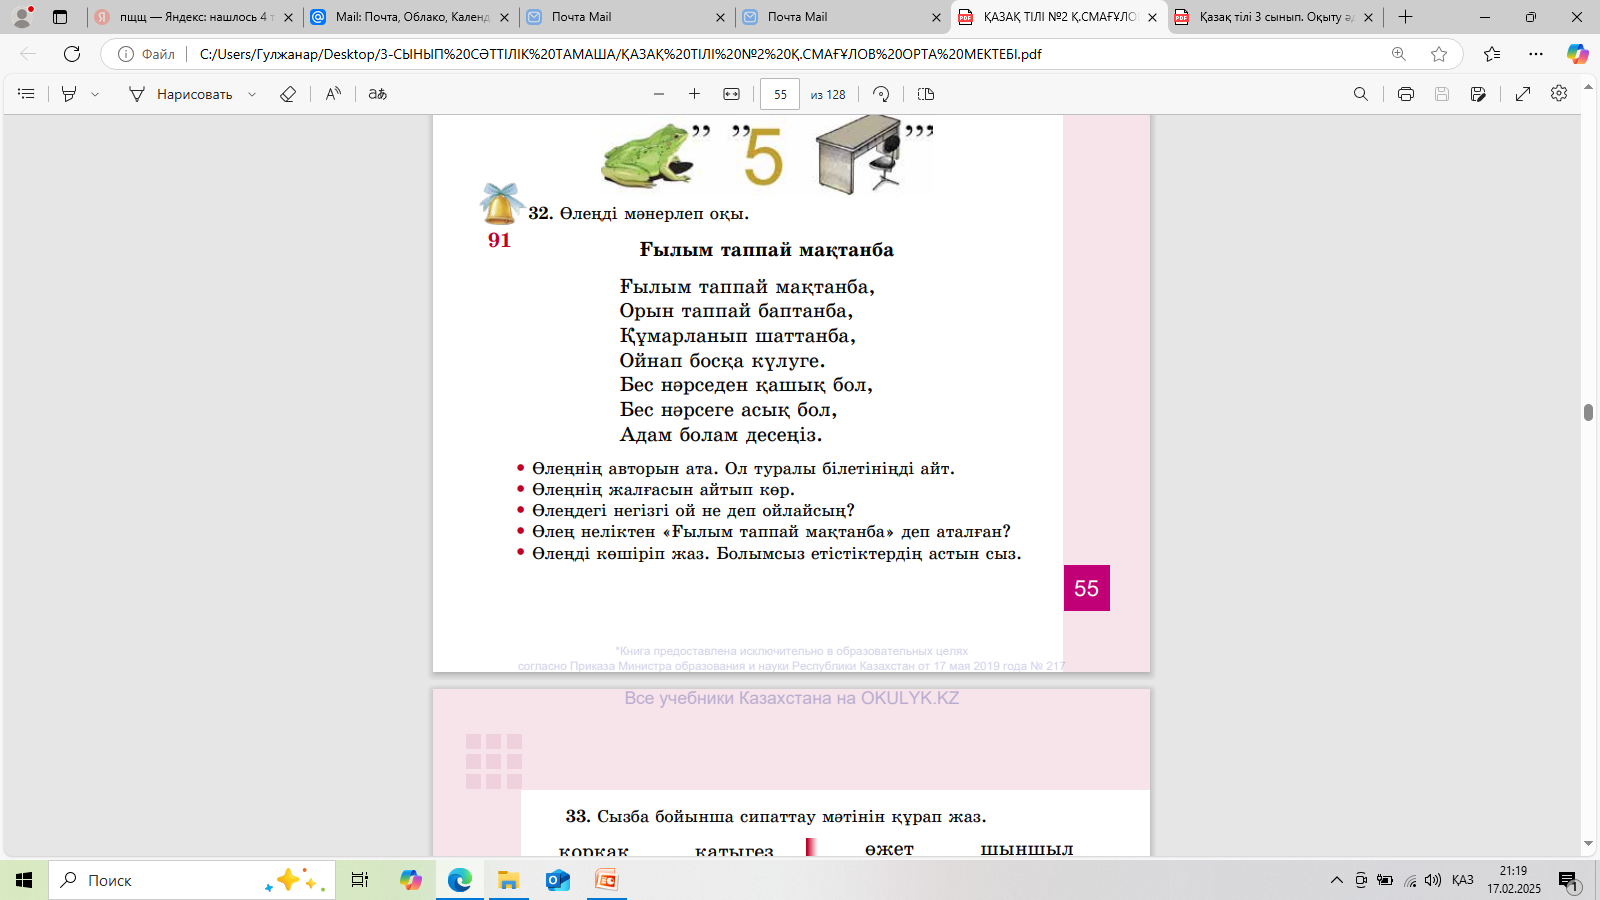This screenshot has width=1600, height=900.
Task: Switch to the second Почта Mail tab
Action: 842,17
